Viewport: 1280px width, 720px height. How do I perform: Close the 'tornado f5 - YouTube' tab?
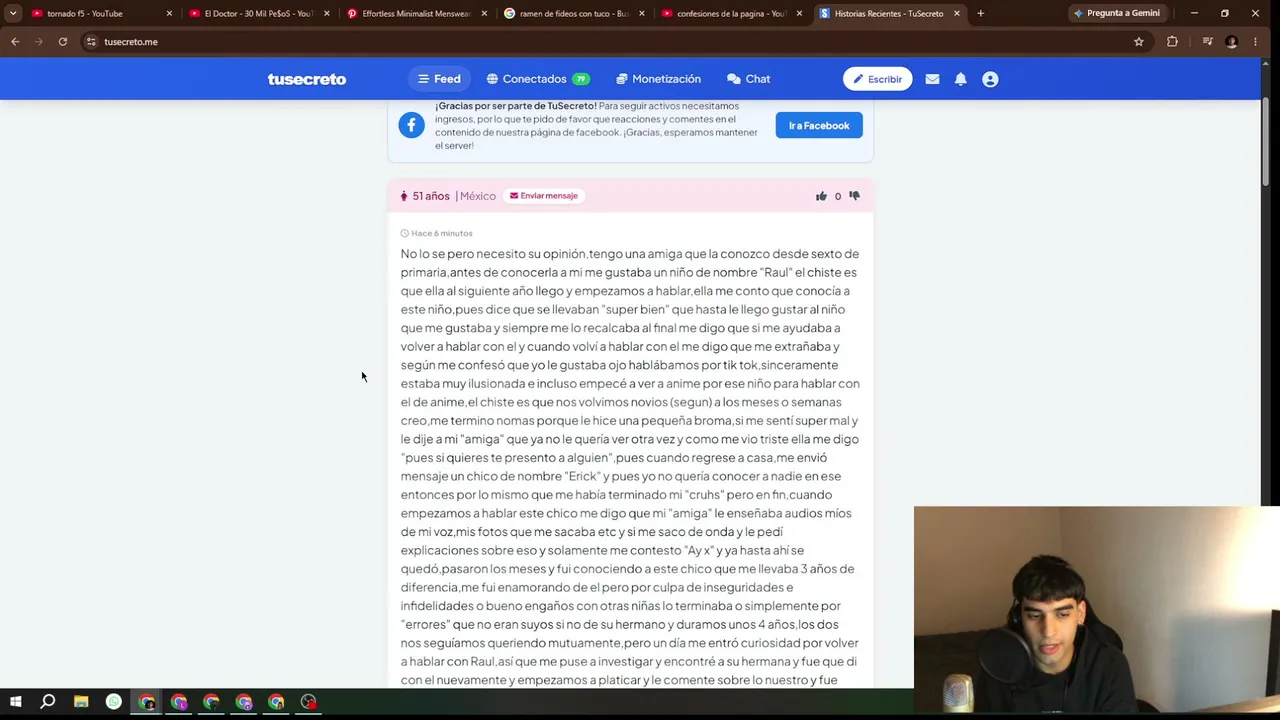point(169,13)
